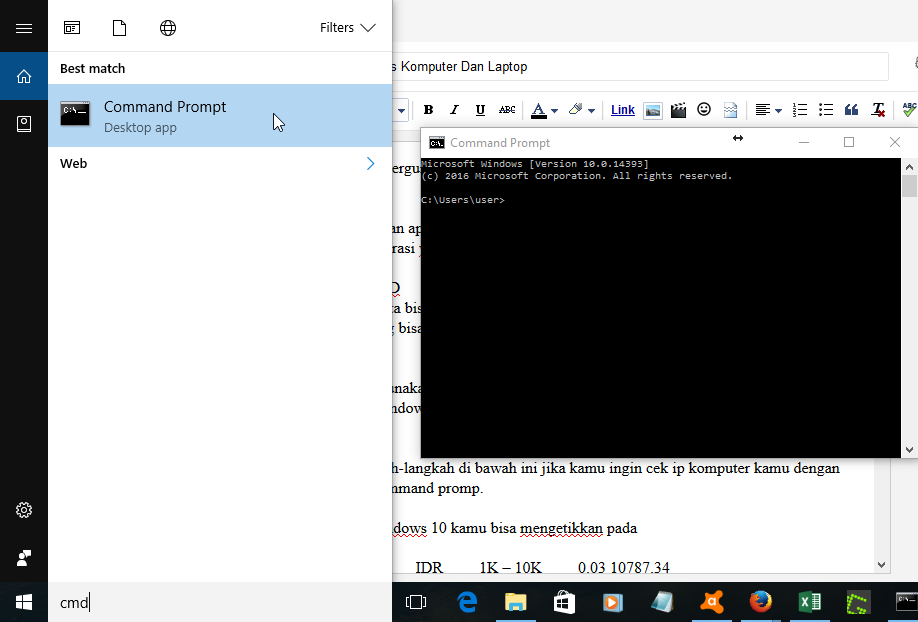
Task: Insert a hyperlink with the Link button
Action: [622, 110]
